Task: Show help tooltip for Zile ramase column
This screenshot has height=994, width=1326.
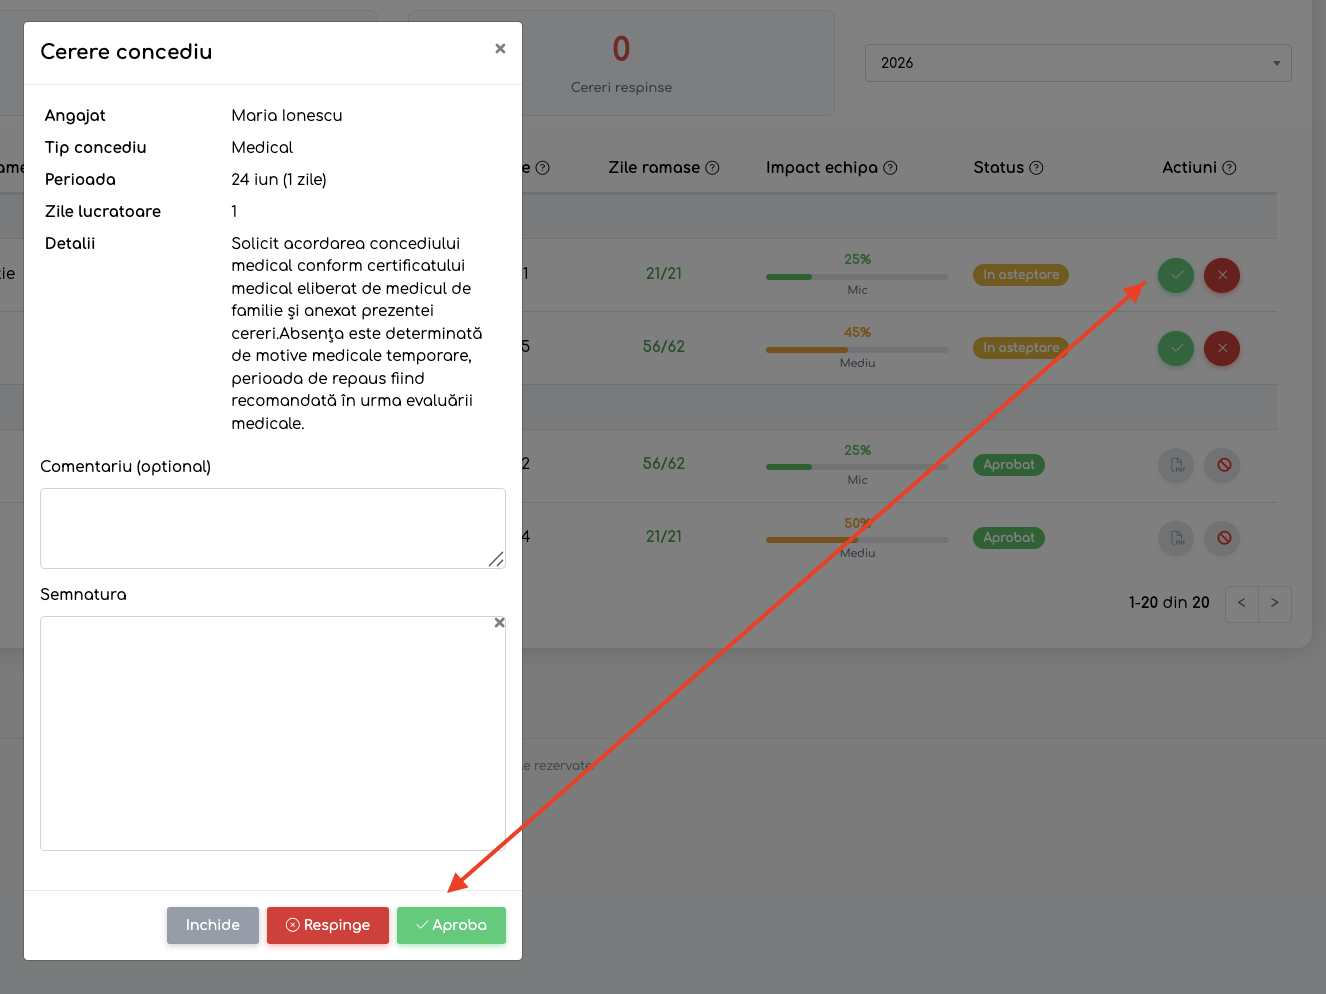Action: pos(712,168)
